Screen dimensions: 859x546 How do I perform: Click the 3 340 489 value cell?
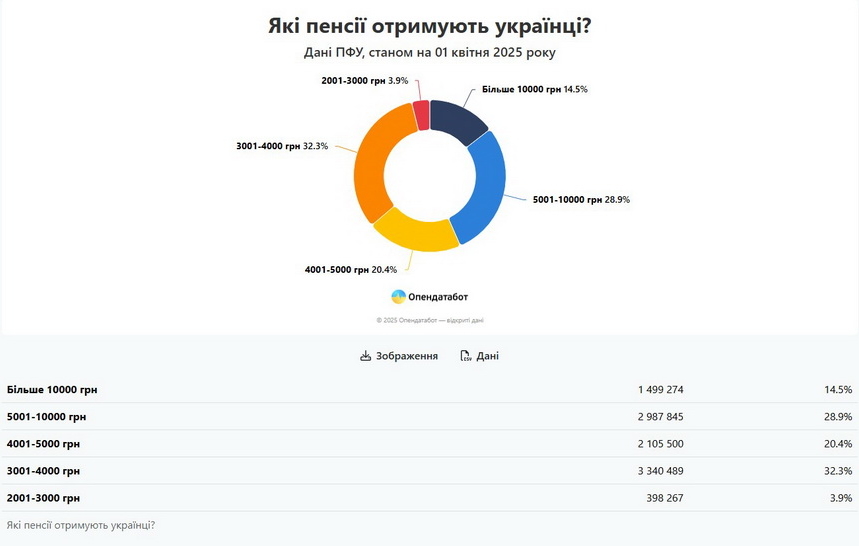[660, 470]
